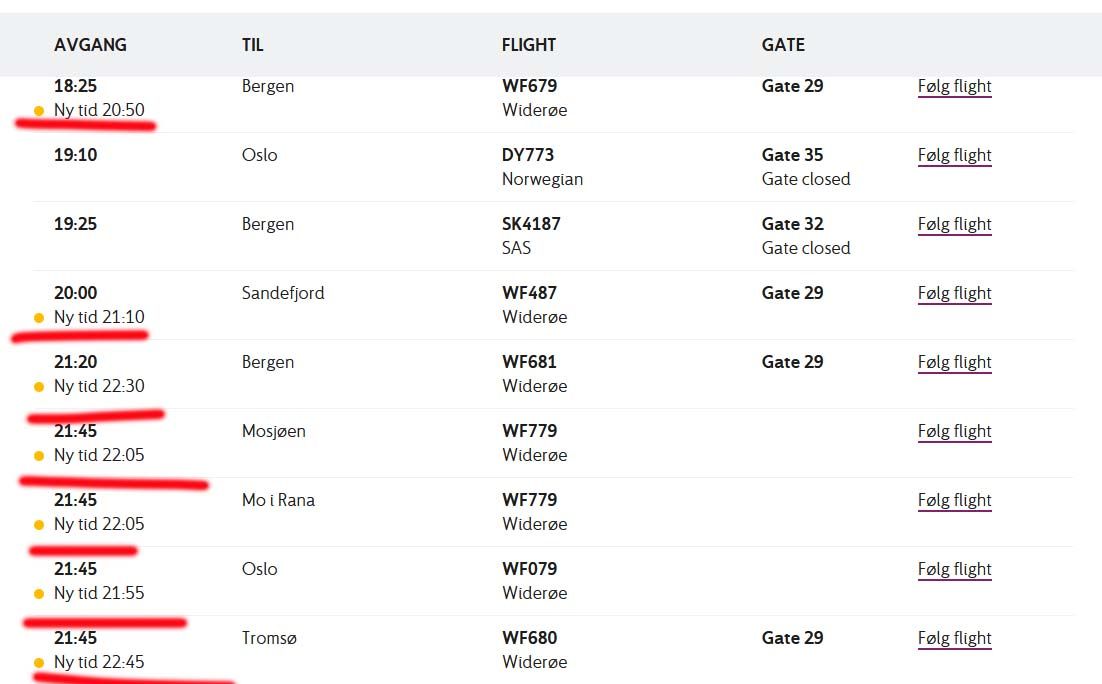
Task: Click the yellow delay dot on the Sandefjord row
Action: pyautogui.click(x=39, y=318)
